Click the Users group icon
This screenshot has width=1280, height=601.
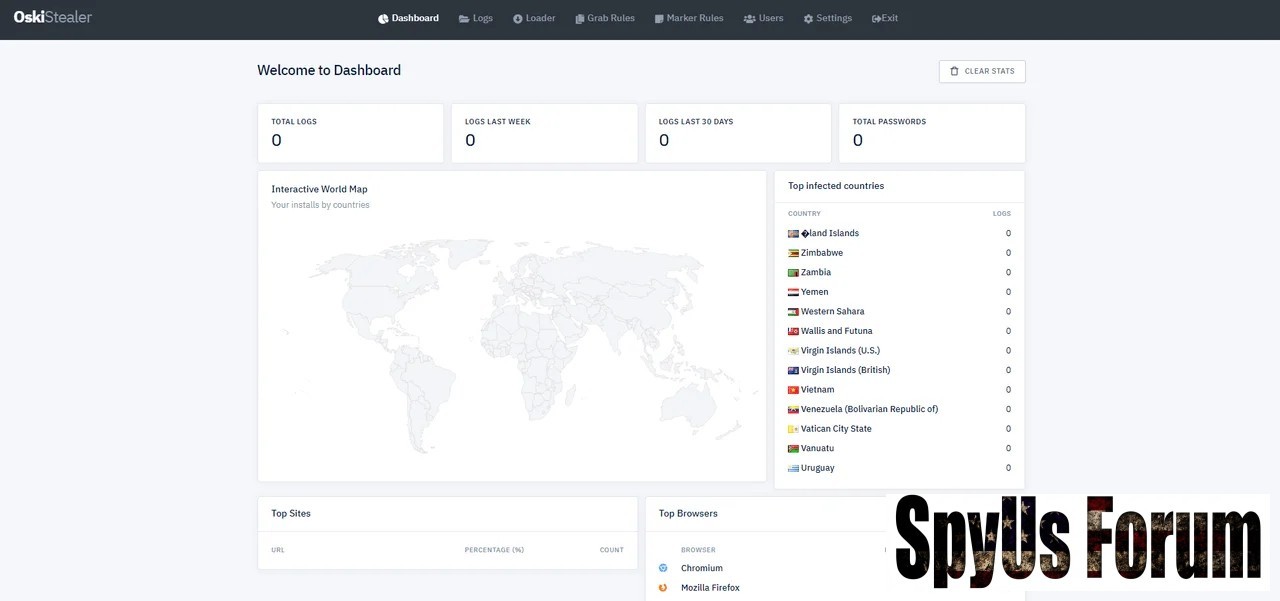coord(749,19)
